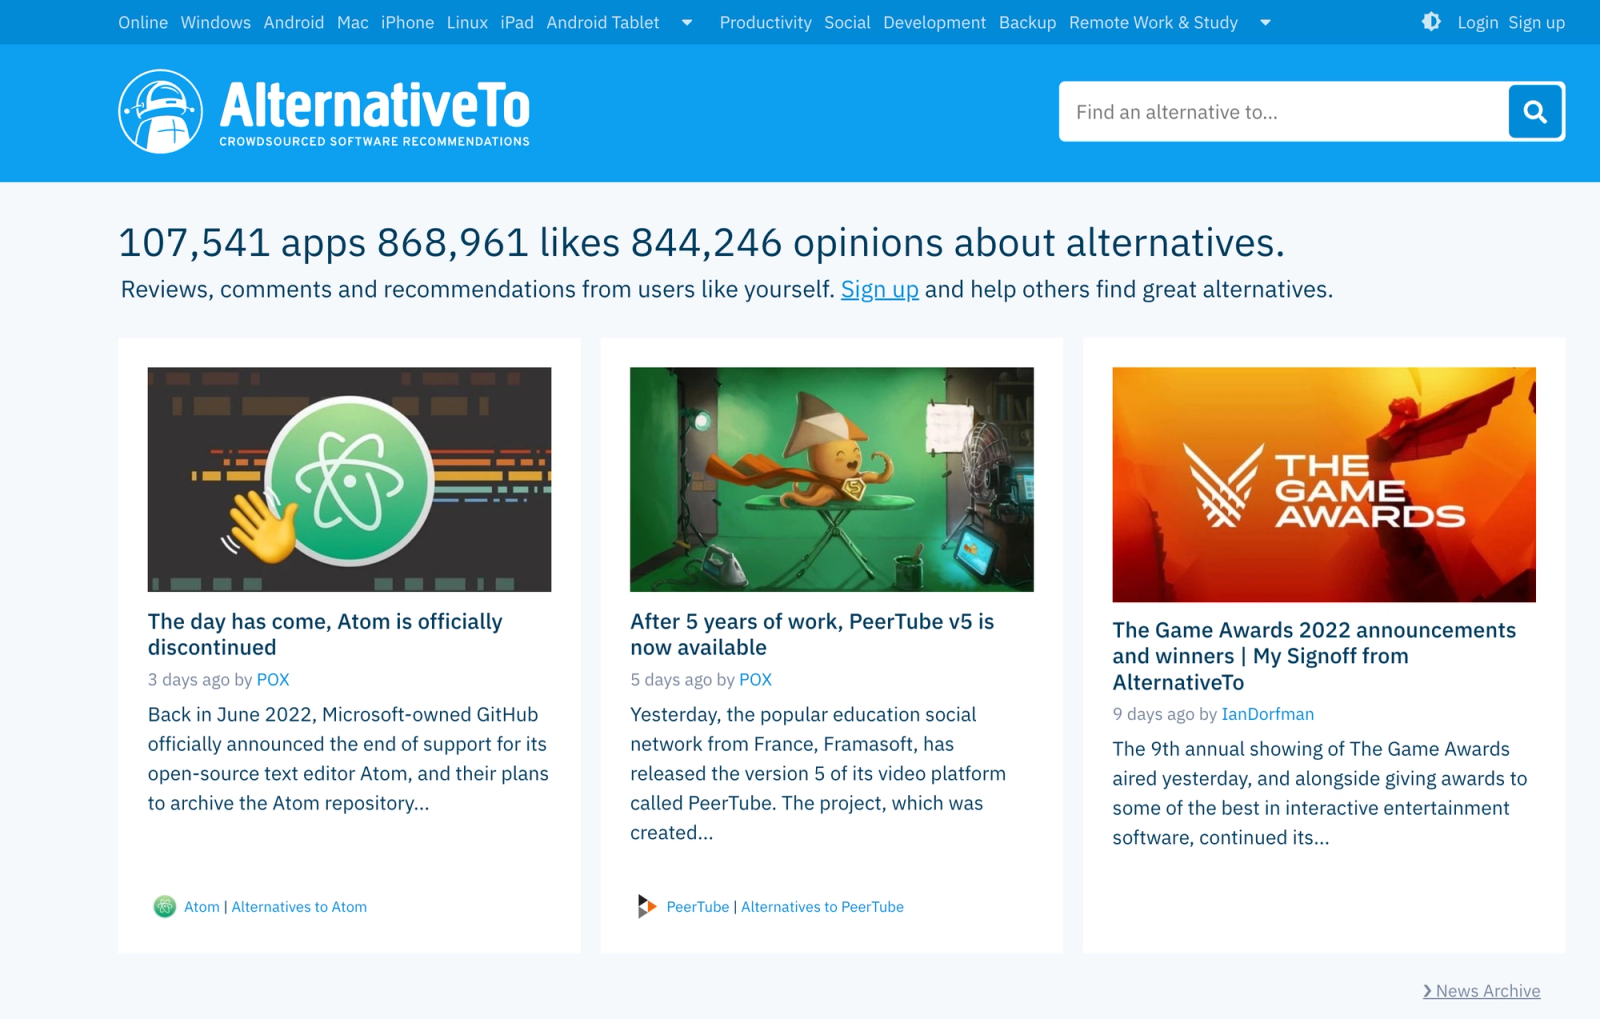Open the Remote Work & Study category
The width and height of the screenshot is (1600, 1019).
pyautogui.click(x=1153, y=22)
